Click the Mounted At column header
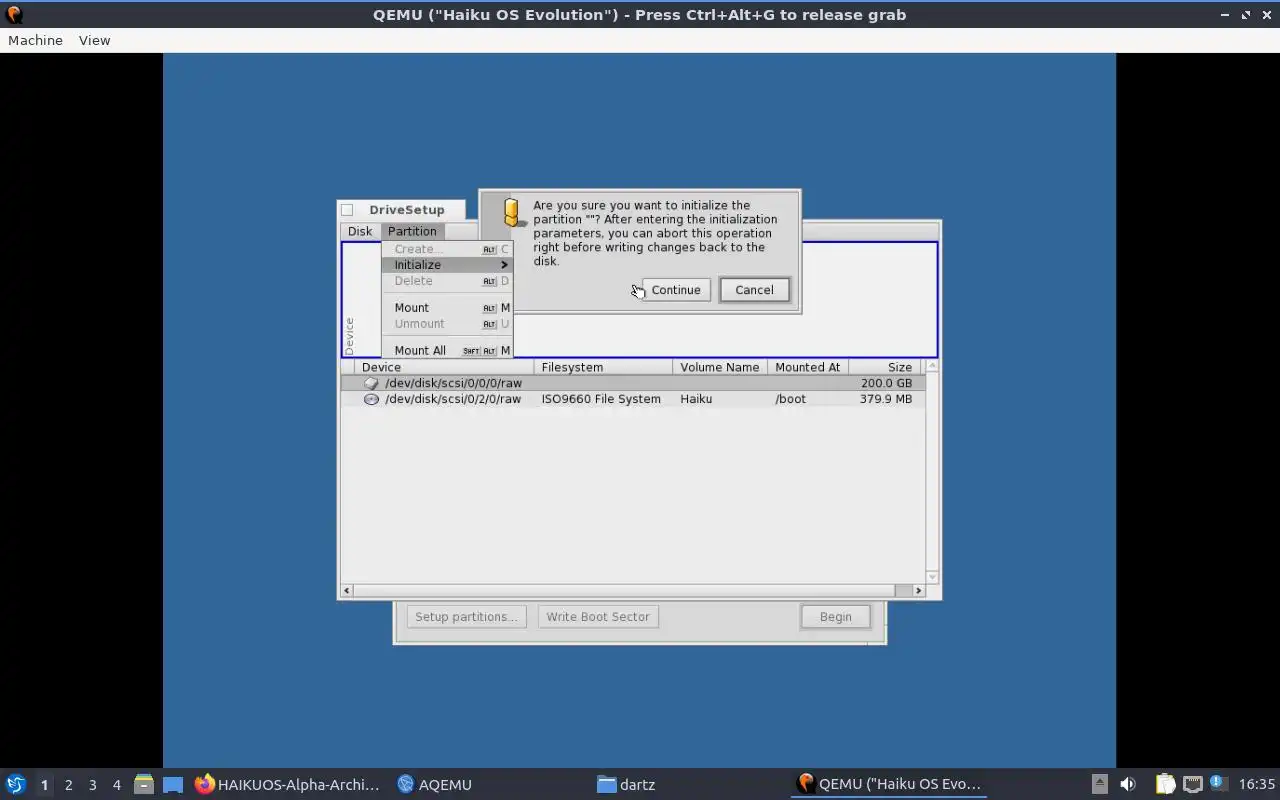This screenshot has height=800, width=1280. pyautogui.click(x=808, y=367)
